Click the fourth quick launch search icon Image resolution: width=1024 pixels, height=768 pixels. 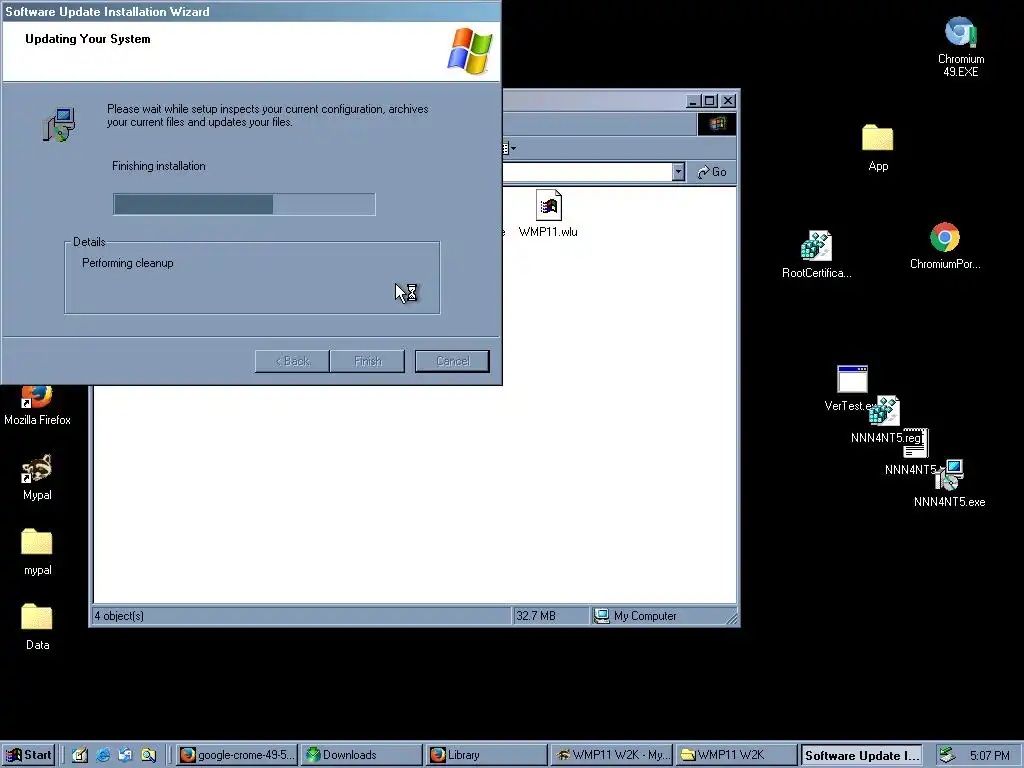(148, 755)
